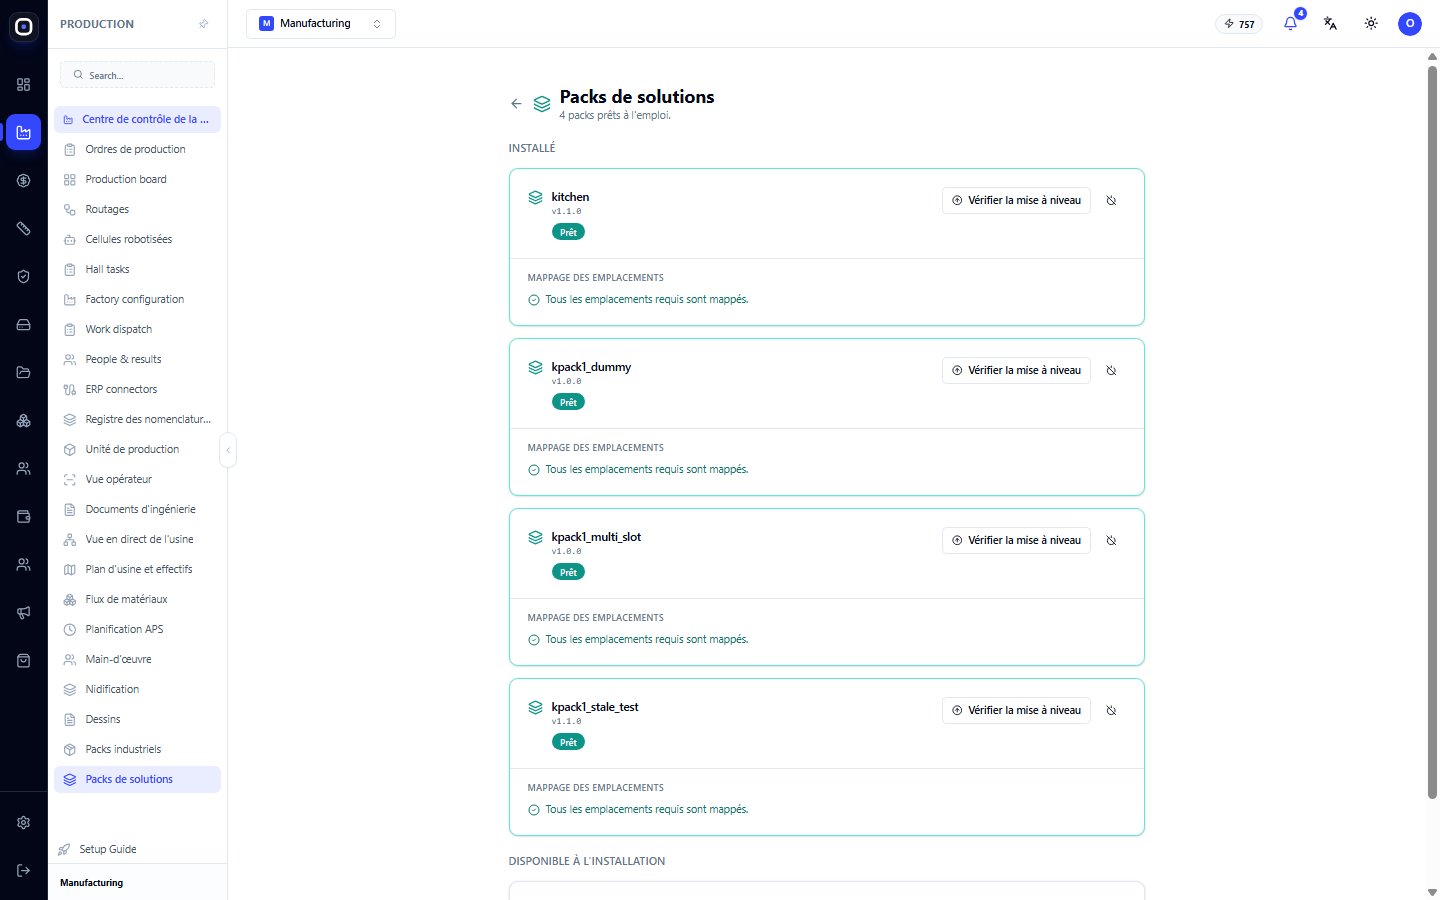Open the dashboard grid icon in the rail
Screen dimensions: 1440x900
24,85
